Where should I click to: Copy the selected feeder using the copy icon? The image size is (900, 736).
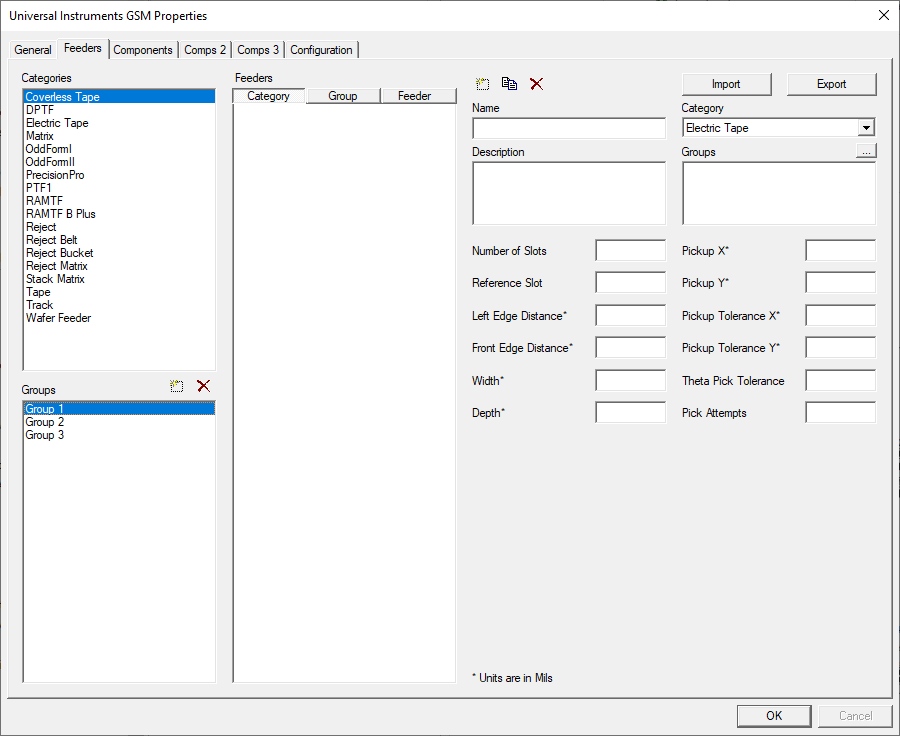click(x=509, y=84)
